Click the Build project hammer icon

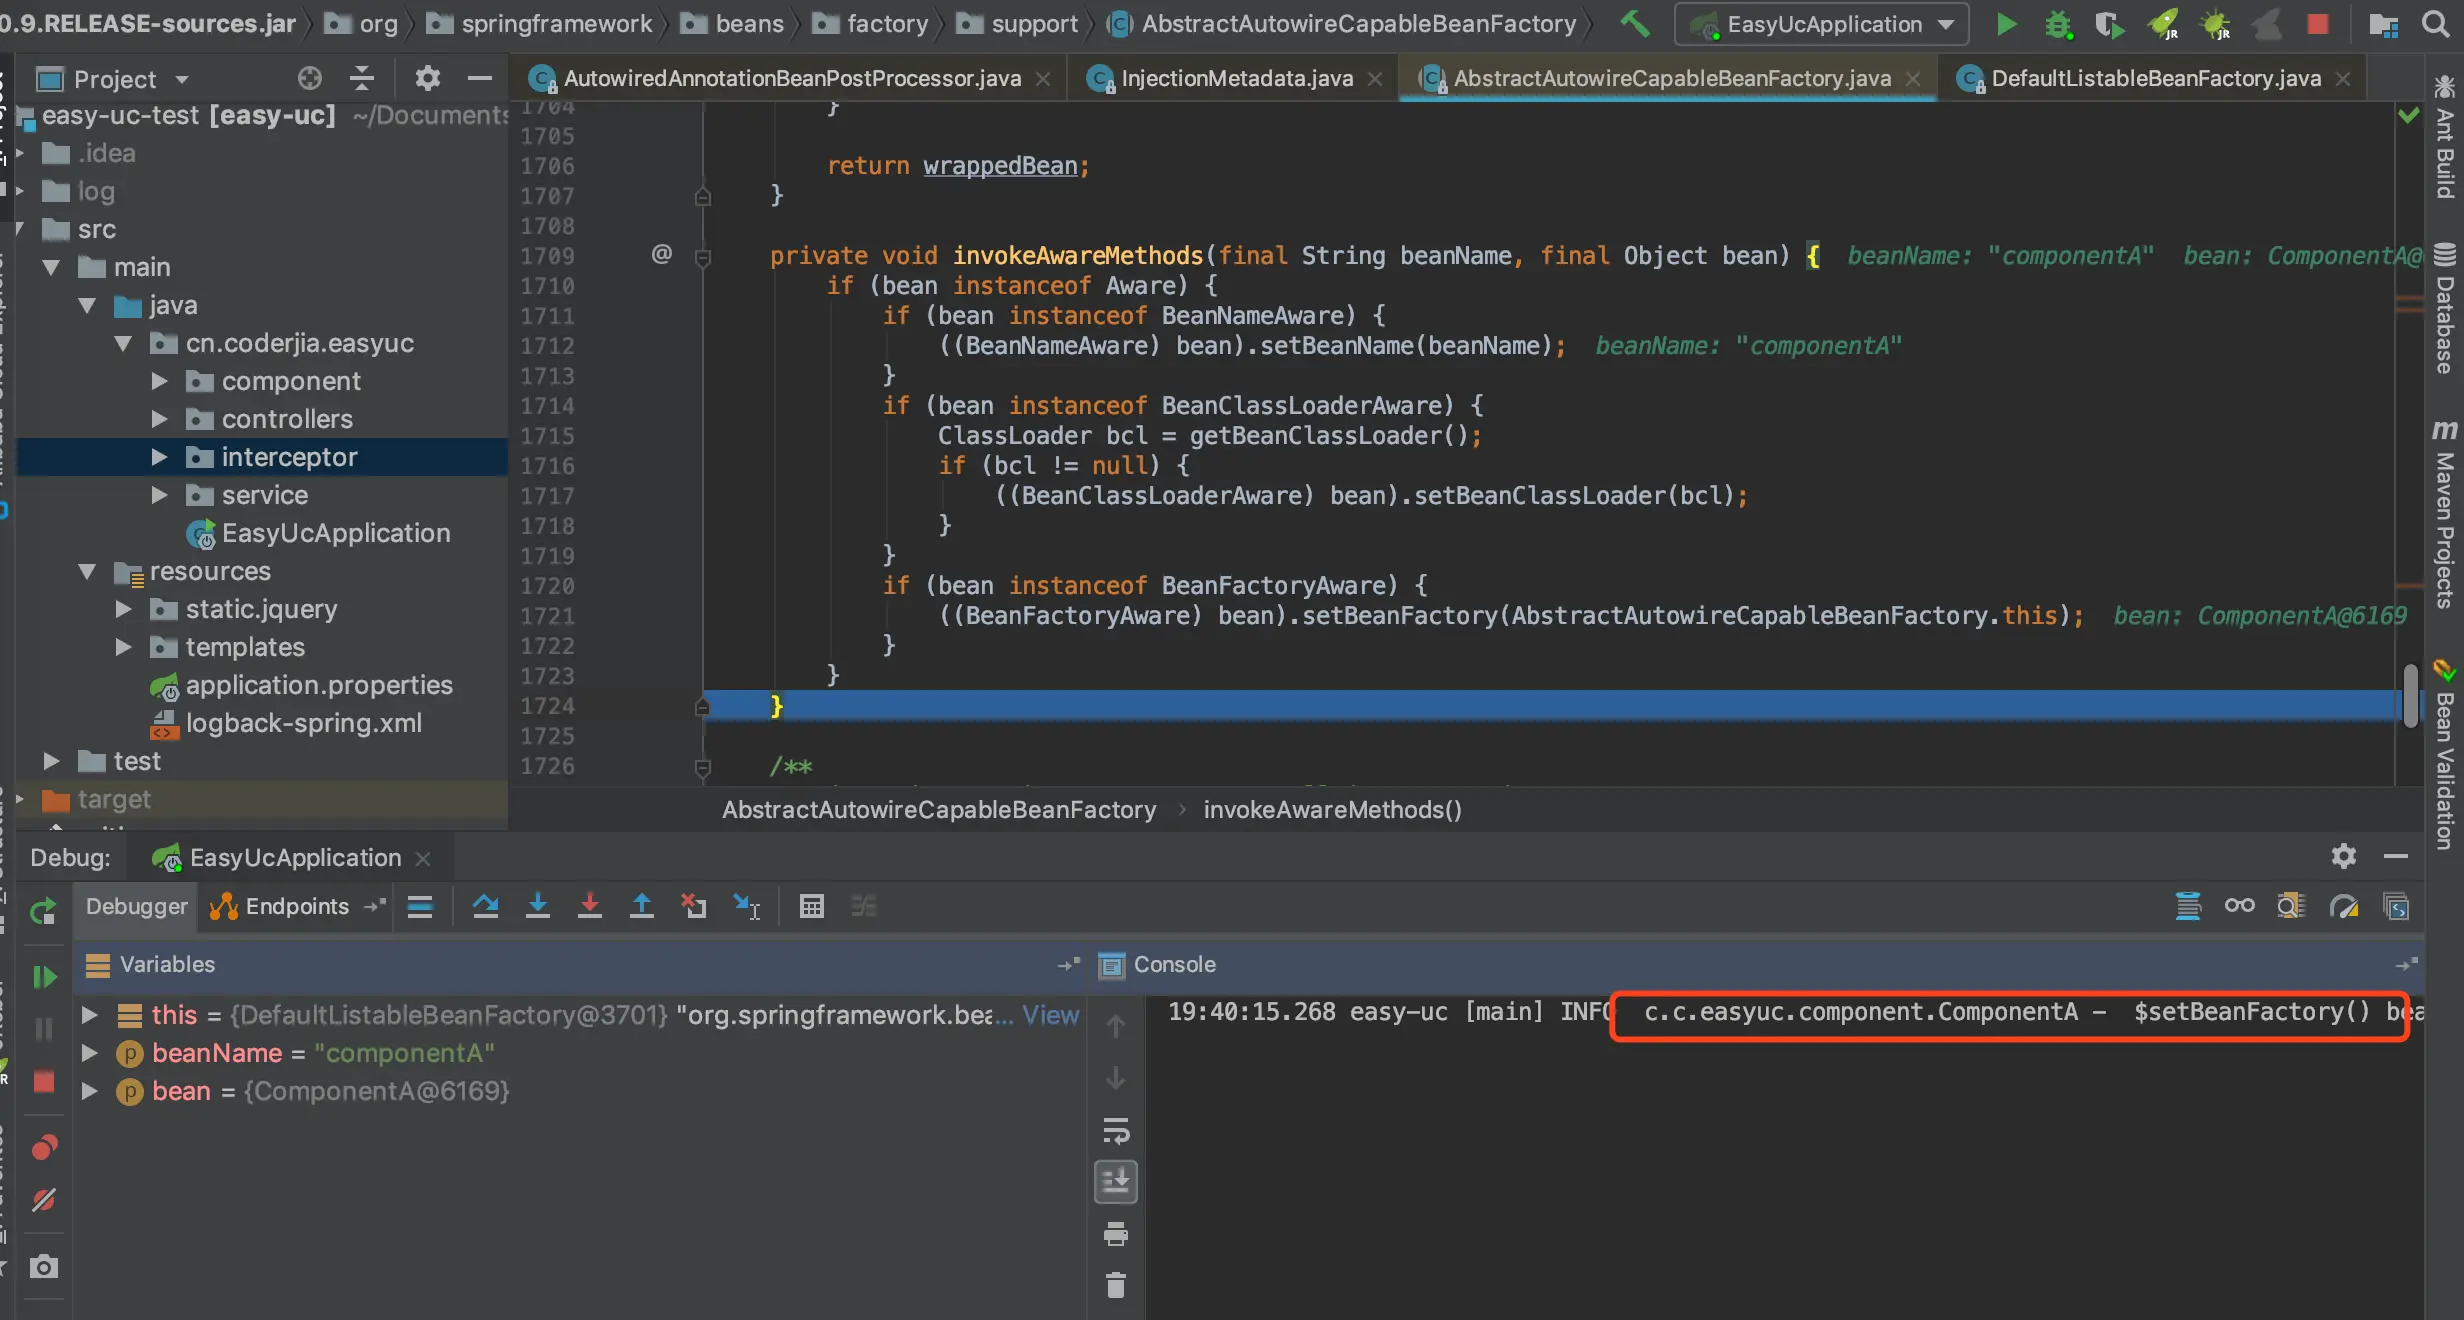click(x=1635, y=24)
